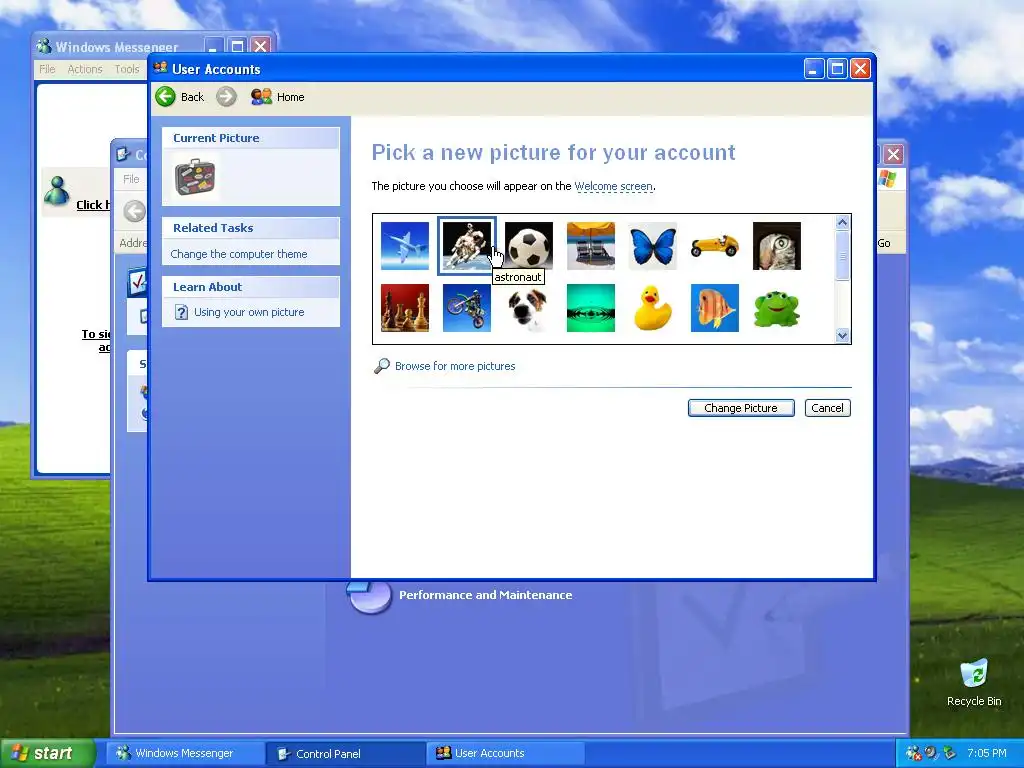Click Back arrow in Control Panel window

(135, 212)
